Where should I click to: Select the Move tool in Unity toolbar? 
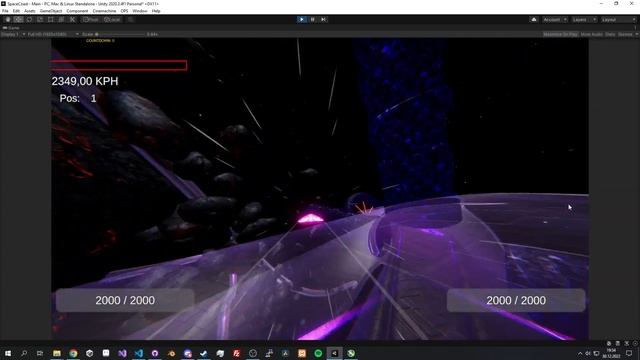click(18, 19)
